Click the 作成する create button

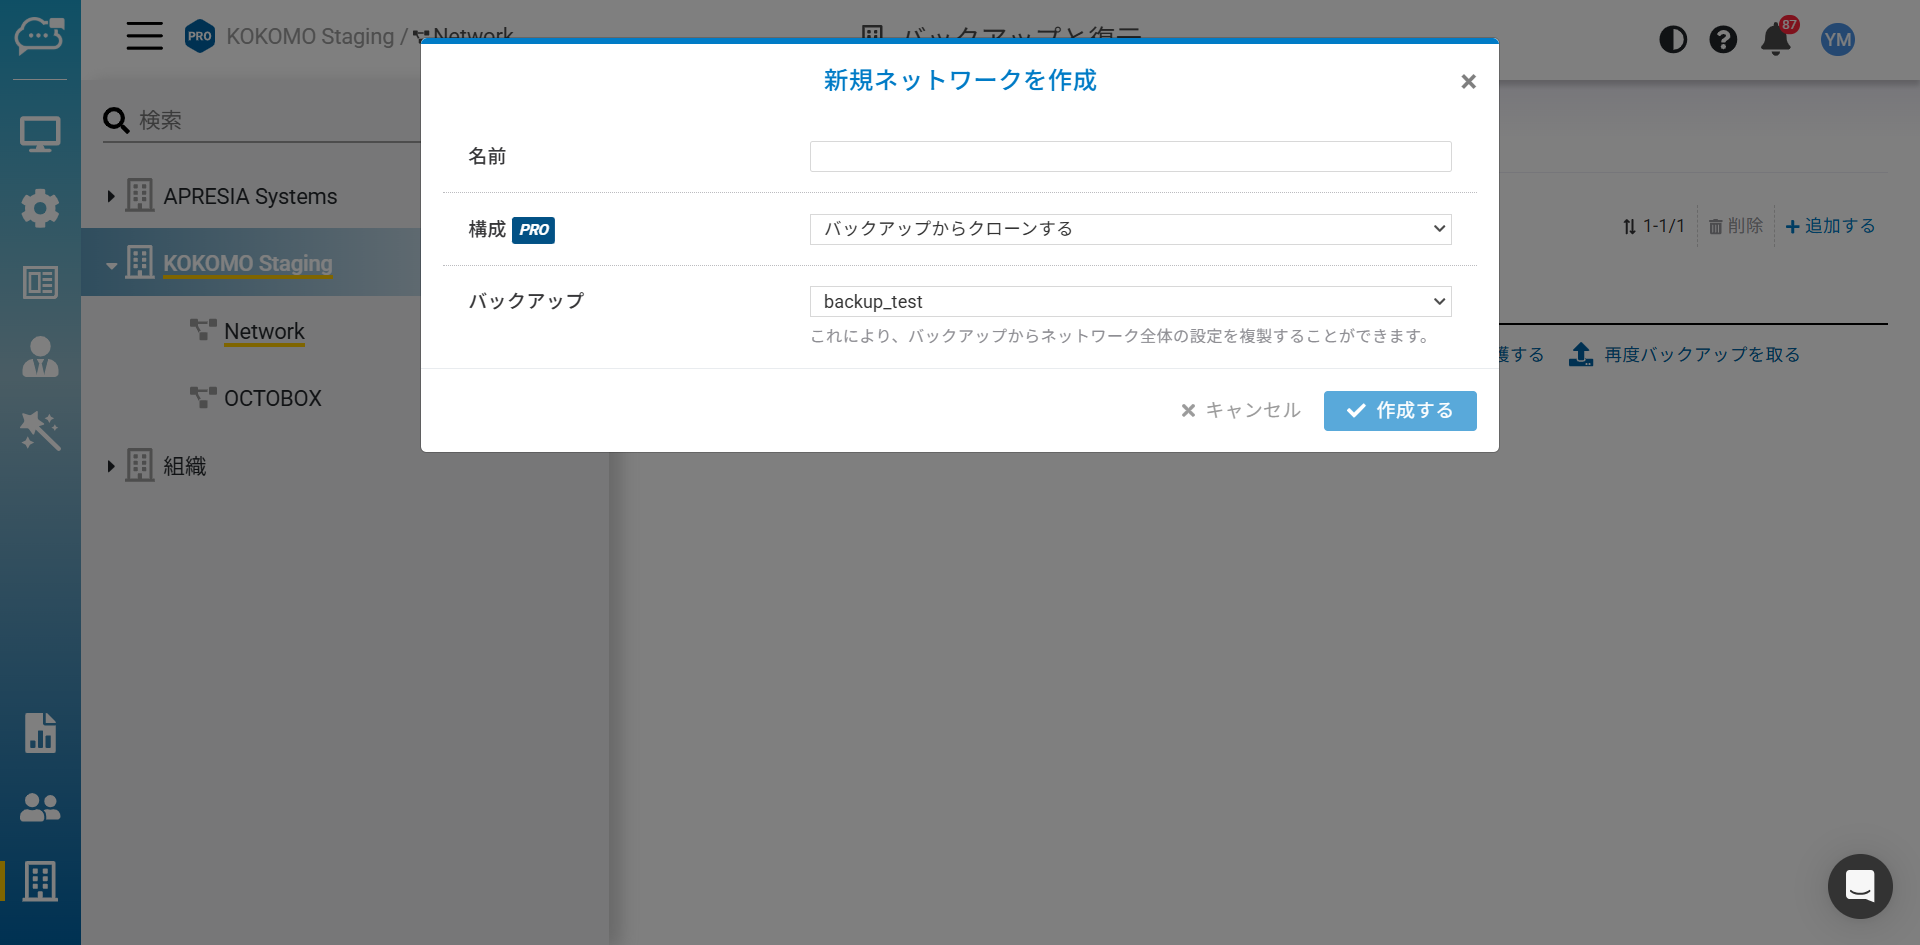[x=1399, y=411]
